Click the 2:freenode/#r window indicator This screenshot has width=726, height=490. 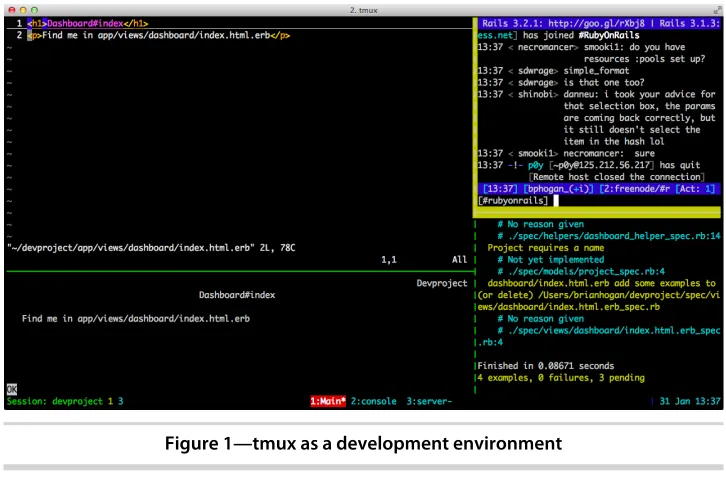[634, 188]
